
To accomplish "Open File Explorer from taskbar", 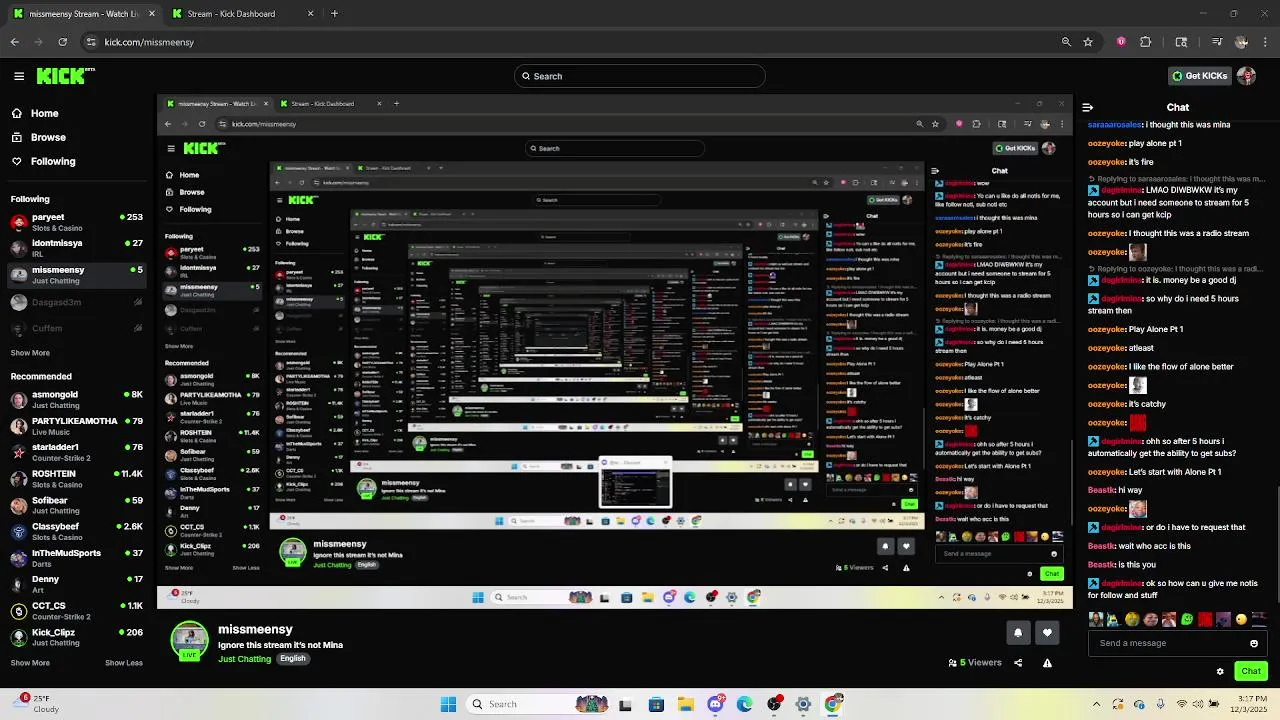I will point(686,704).
